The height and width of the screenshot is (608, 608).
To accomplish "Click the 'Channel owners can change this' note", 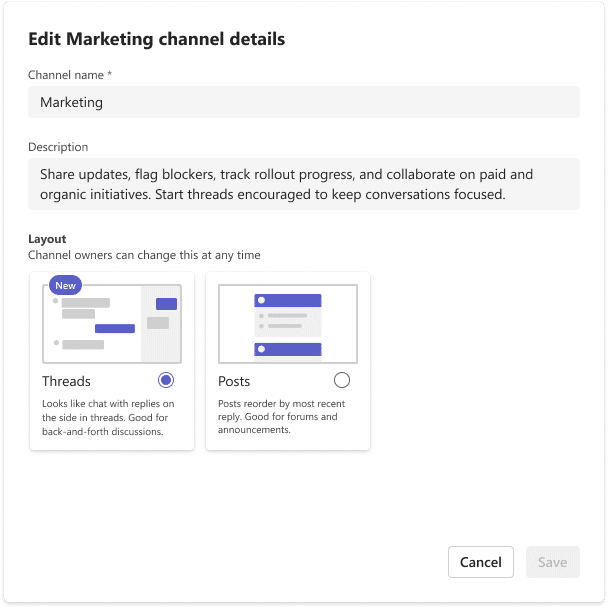I will coord(144,255).
